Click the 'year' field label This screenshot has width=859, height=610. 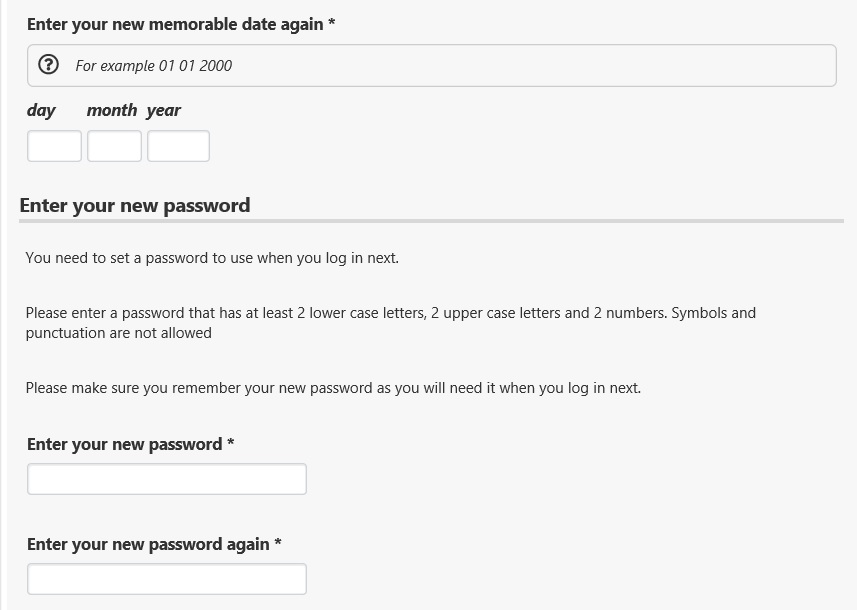163,111
